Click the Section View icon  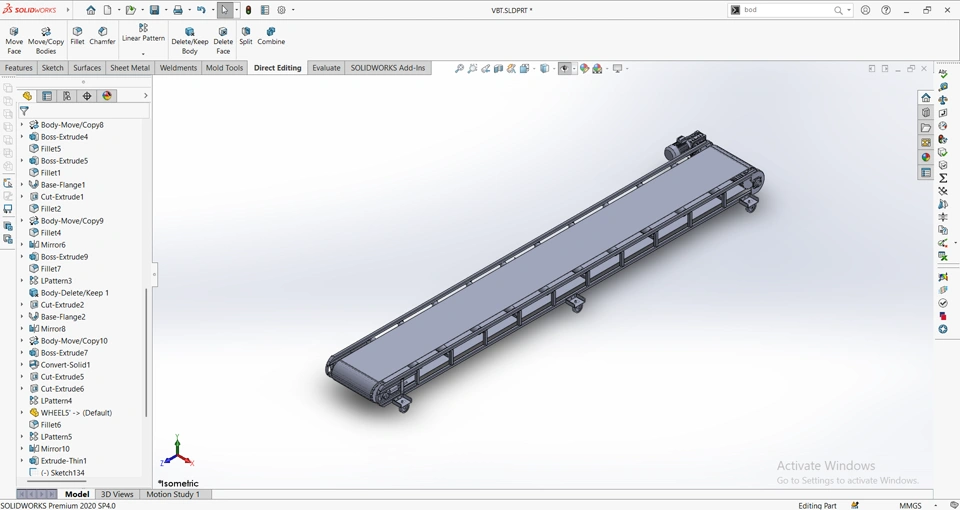click(x=498, y=69)
